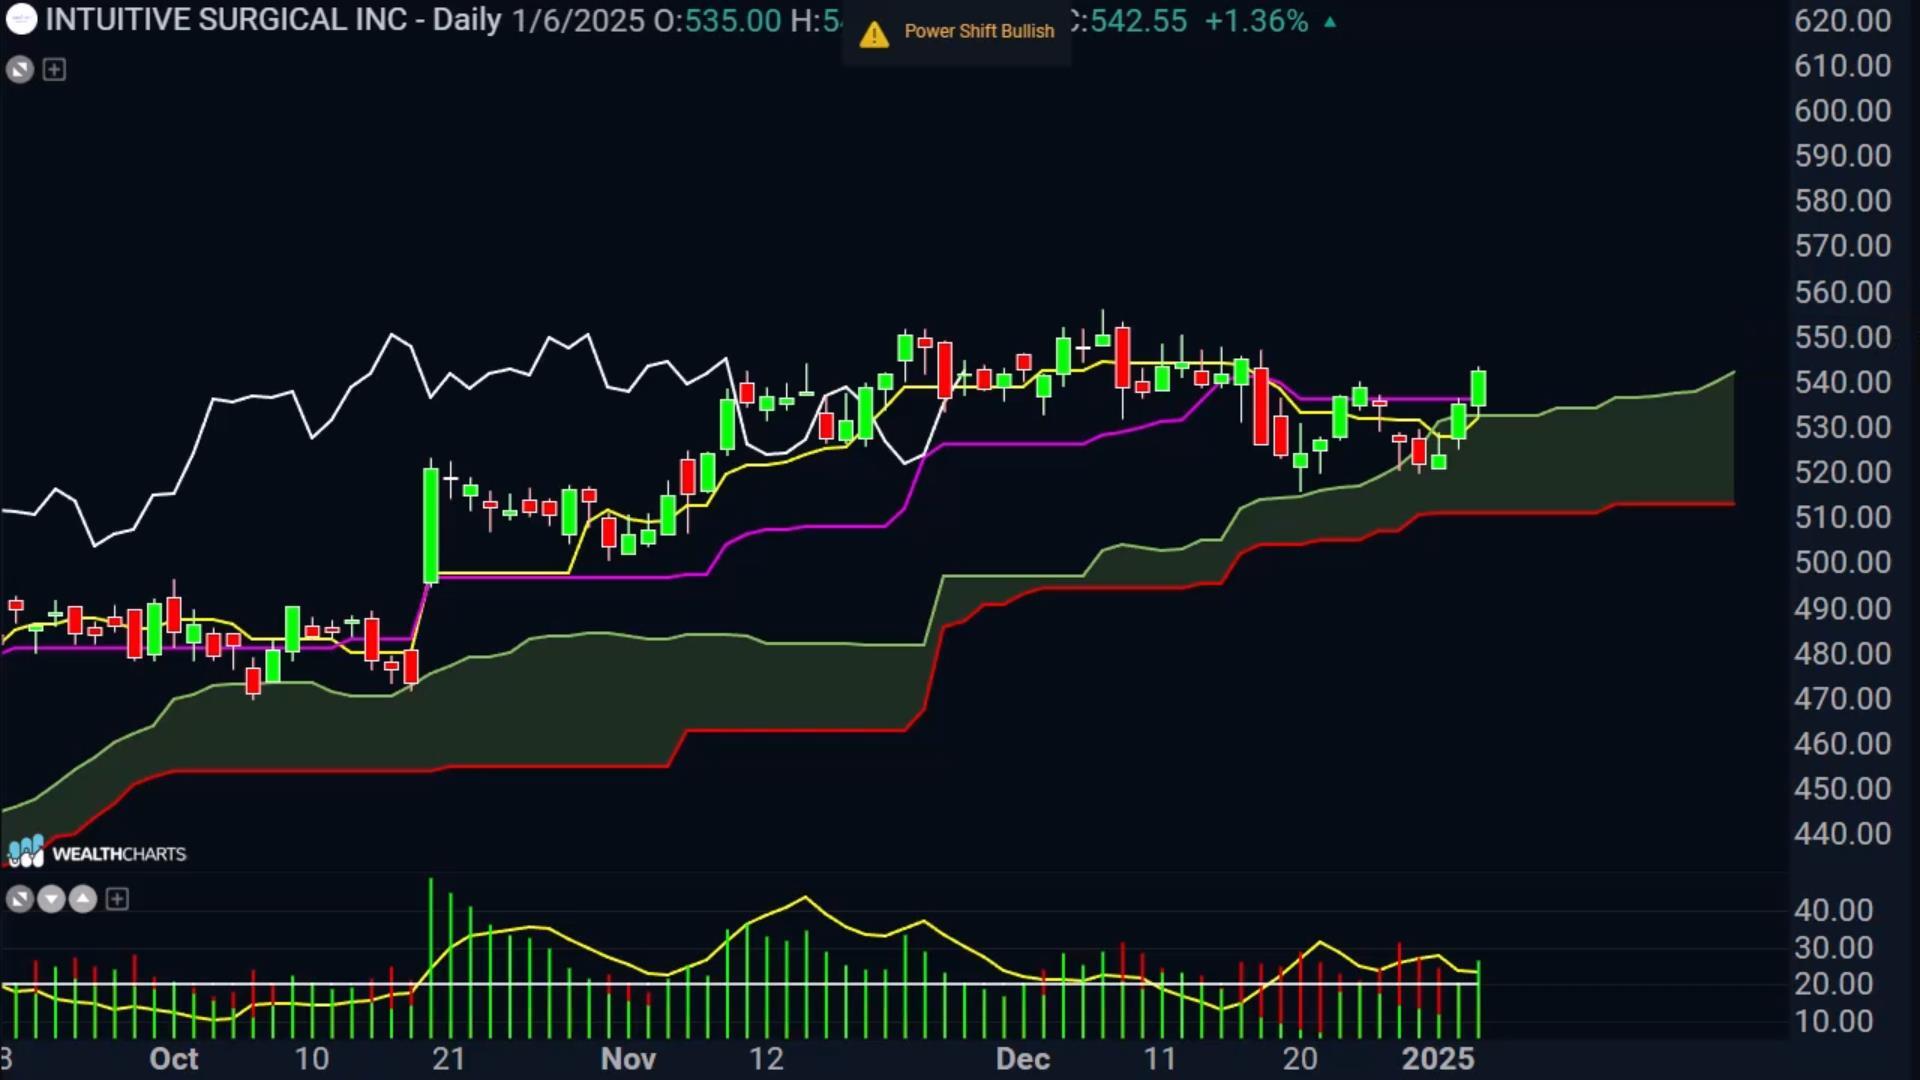This screenshot has height=1080, width=1920.
Task: Add an indicator to the lower pane
Action: click(x=117, y=899)
